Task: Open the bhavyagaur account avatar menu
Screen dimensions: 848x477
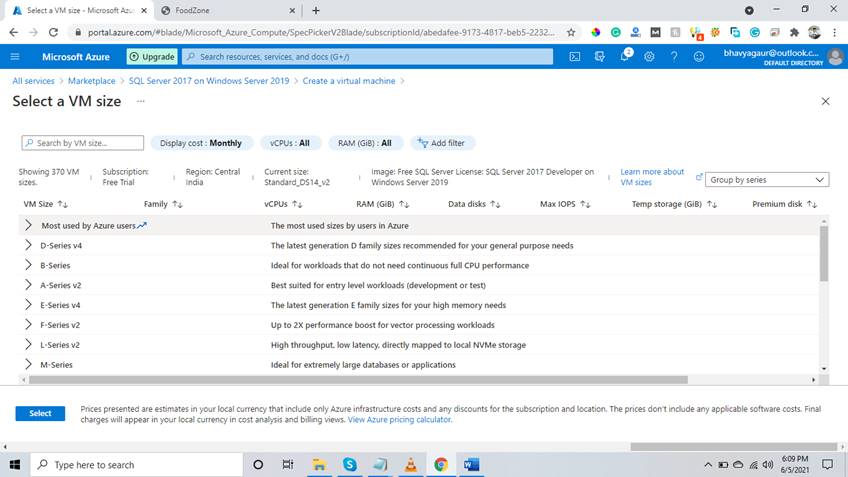Action: tap(835, 56)
